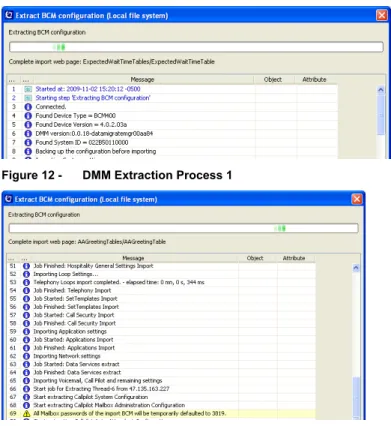Select the 'Started at: 2009-11-02 15:20:12 -0500' row
Image resolution: width=391 pixels, height=426 pixels.
[172, 89]
